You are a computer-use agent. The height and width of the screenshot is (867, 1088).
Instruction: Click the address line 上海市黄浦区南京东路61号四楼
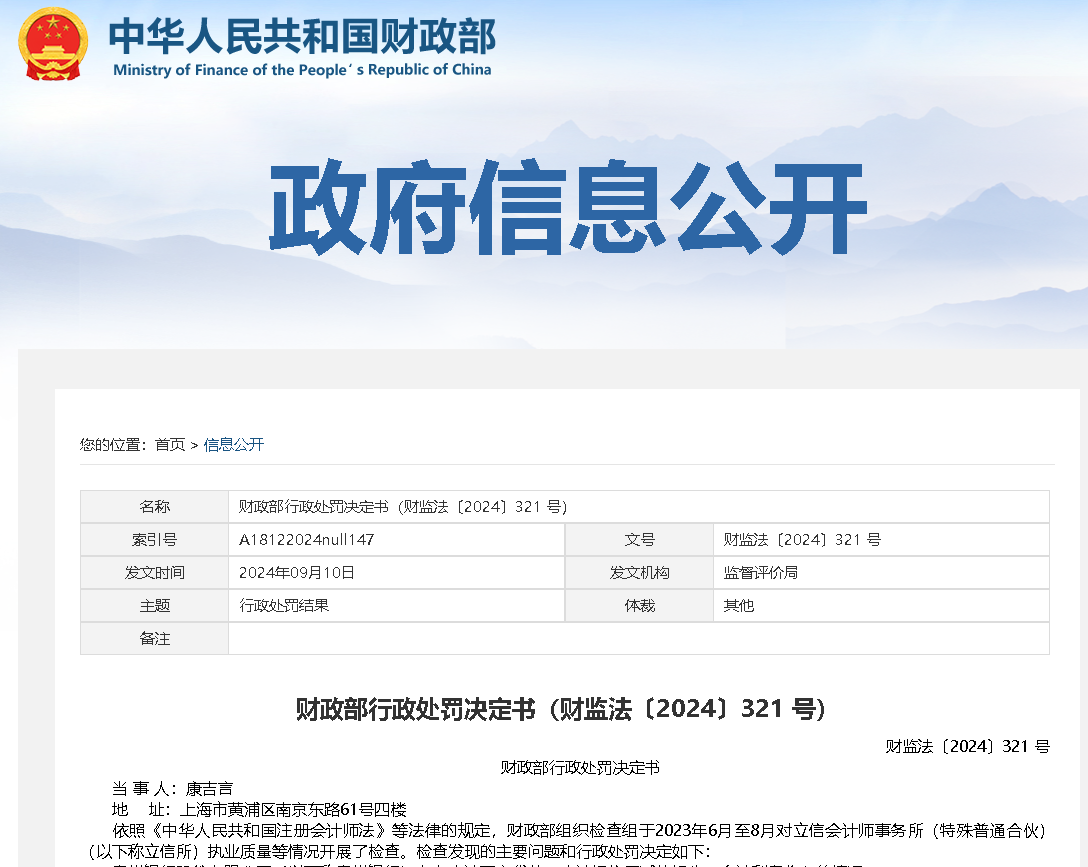click(259, 809)
